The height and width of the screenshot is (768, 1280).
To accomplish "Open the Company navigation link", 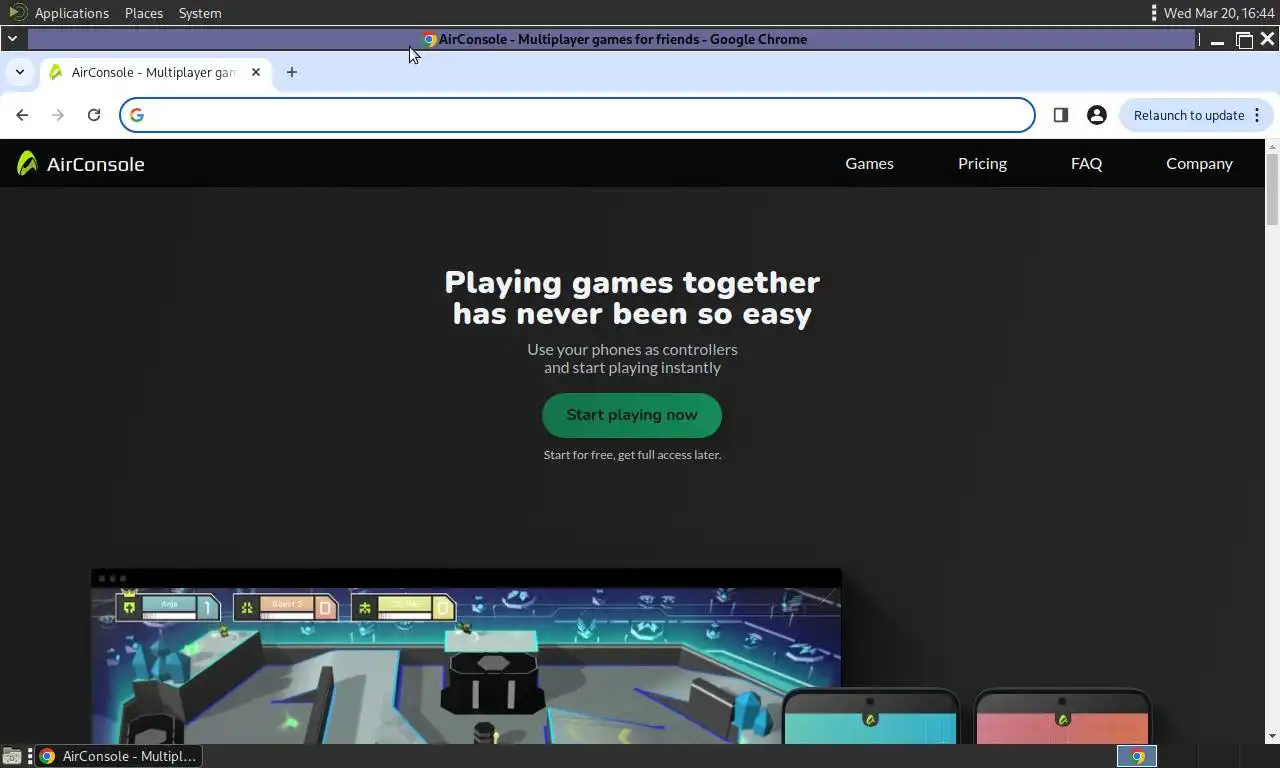I will coord(1199,163).
